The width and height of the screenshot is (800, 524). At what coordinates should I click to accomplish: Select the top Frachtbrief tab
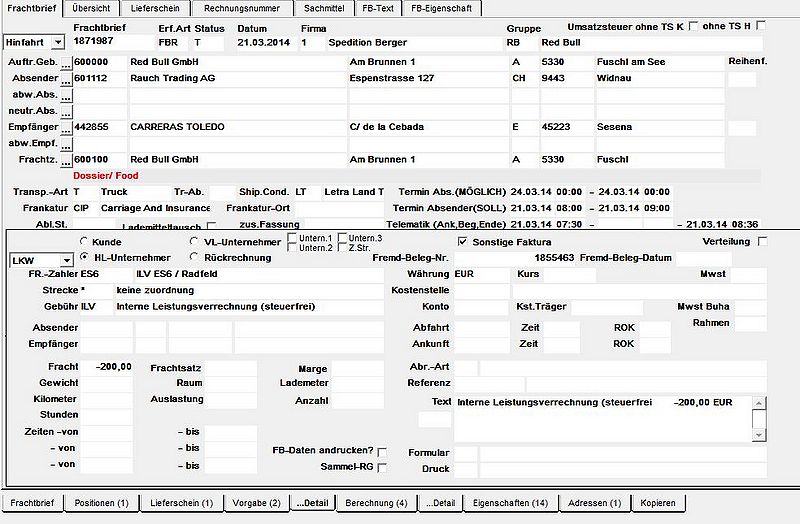[32, 8]
